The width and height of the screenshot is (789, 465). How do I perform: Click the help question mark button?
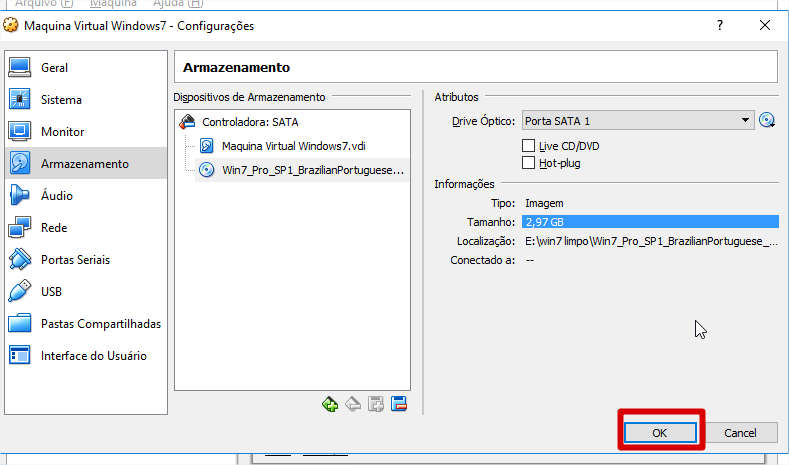click(x=720, y=25)
